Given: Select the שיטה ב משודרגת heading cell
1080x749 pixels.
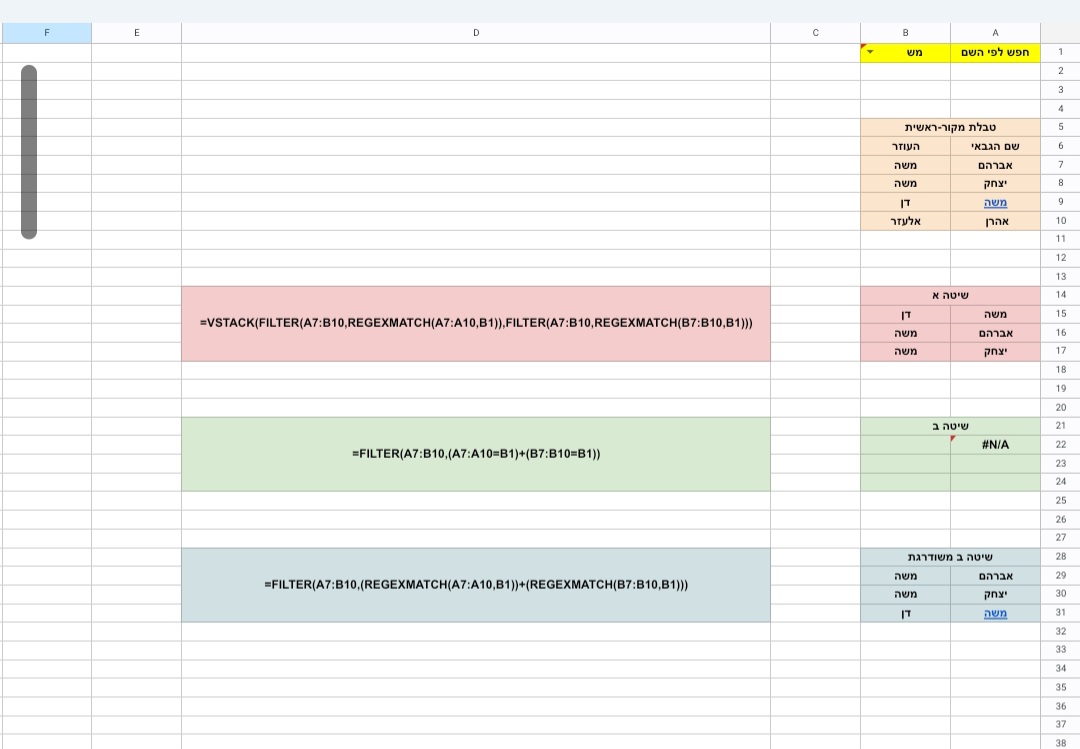Looking at the screenshot, I should click(949, 556).
